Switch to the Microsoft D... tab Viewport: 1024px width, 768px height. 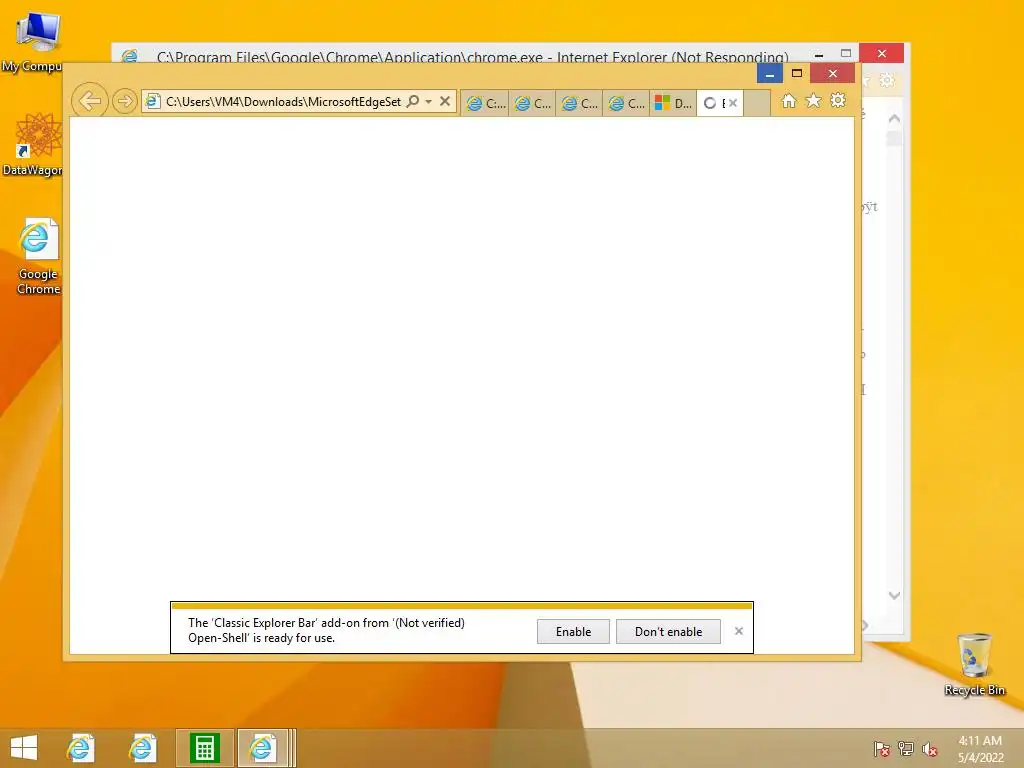[673, 103]
